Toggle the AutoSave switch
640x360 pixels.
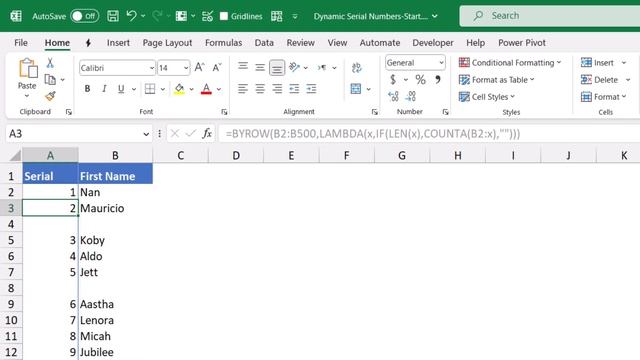tap(84, 16)
